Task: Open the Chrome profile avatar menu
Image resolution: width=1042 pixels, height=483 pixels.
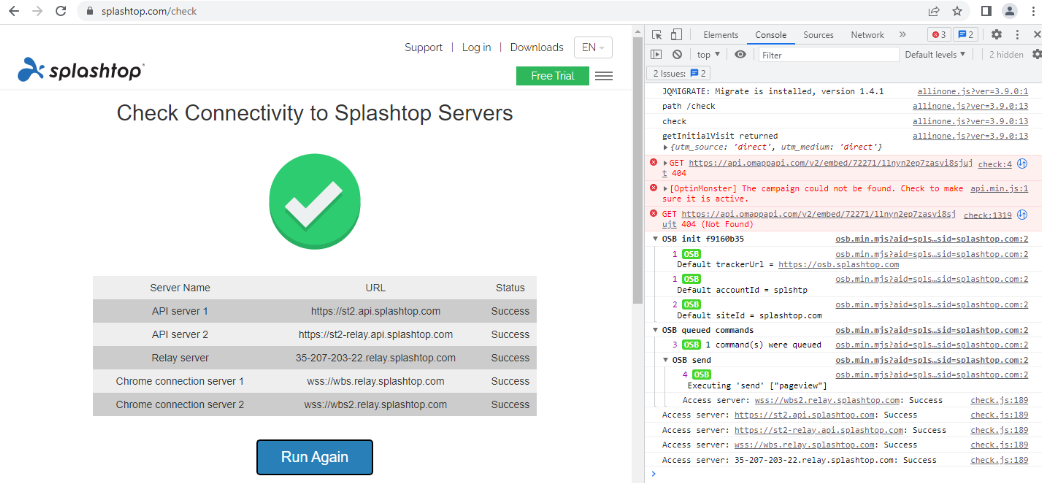Action: click(x=1009, y=11)
